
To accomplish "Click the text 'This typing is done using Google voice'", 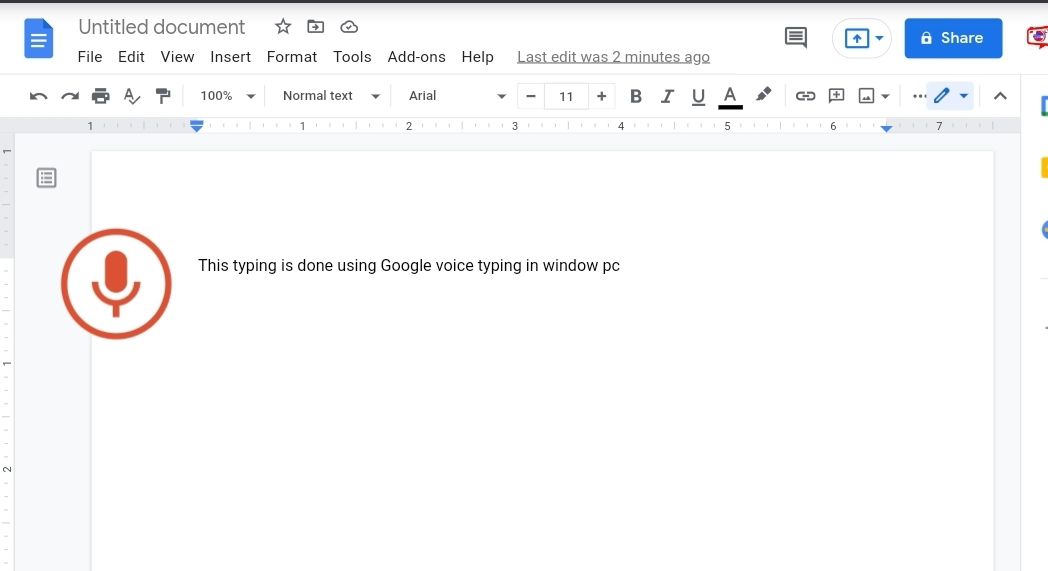I will click(336, 265).
